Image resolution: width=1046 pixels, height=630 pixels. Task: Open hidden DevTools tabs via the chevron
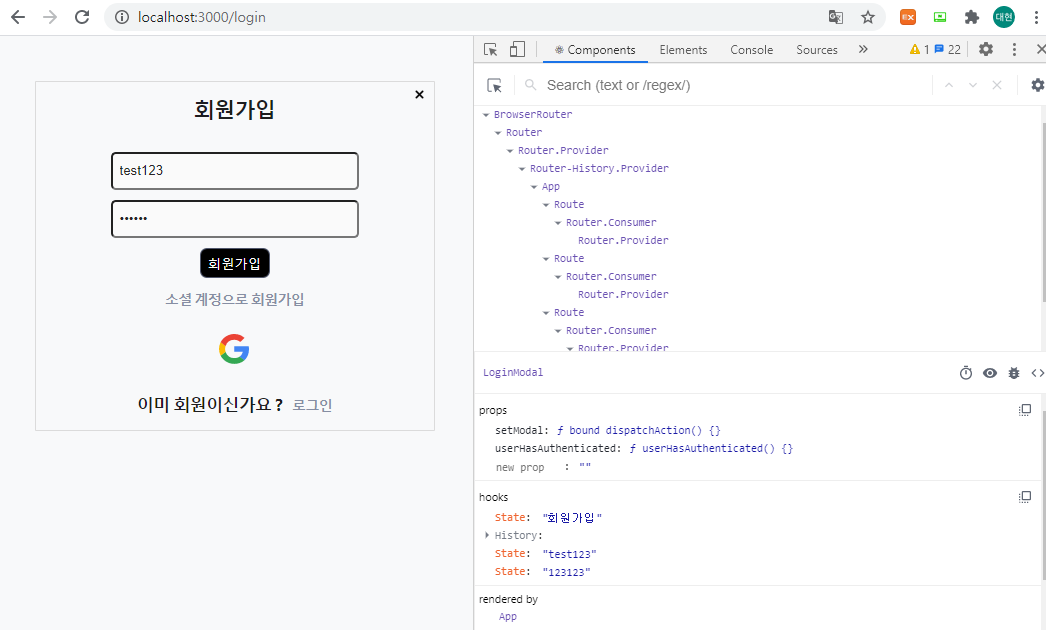click(863, 48)
